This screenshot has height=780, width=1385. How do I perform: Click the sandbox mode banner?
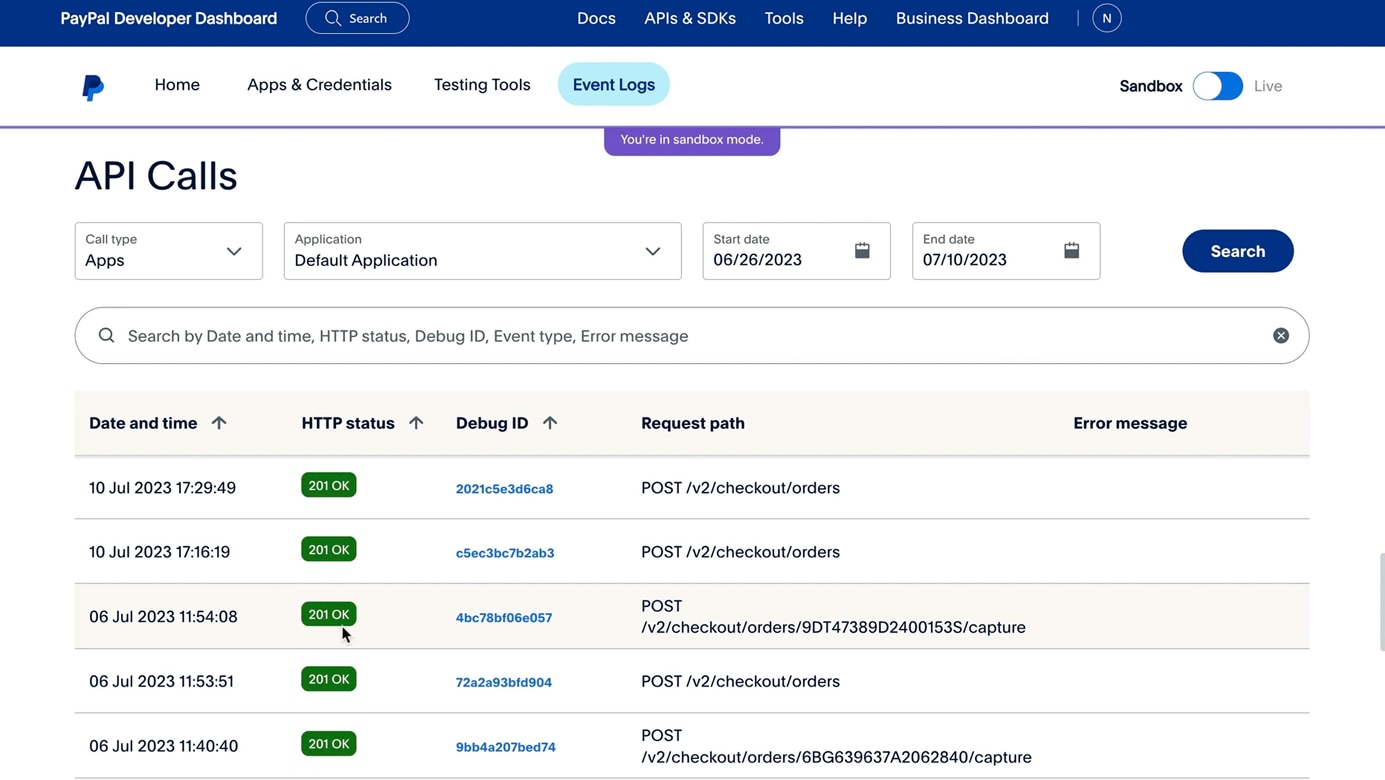[692, 140]
